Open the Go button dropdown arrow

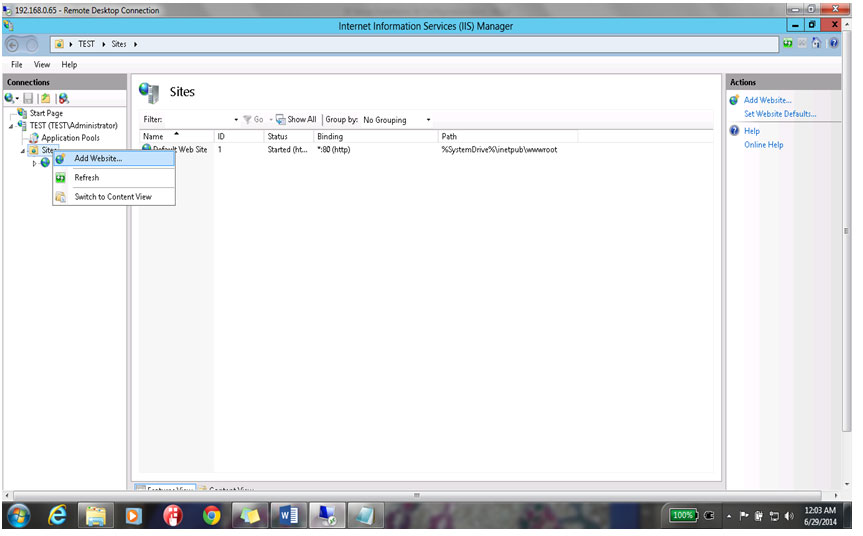pyautogui.click(x=271, y=119)
